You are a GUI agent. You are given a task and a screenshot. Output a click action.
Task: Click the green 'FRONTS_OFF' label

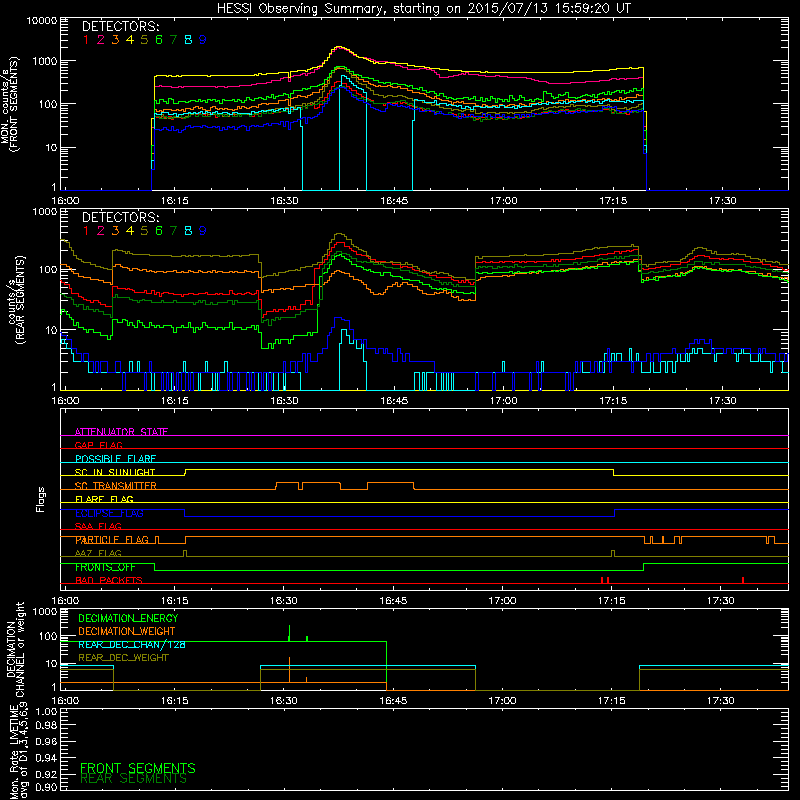click(x=105, y=567)
